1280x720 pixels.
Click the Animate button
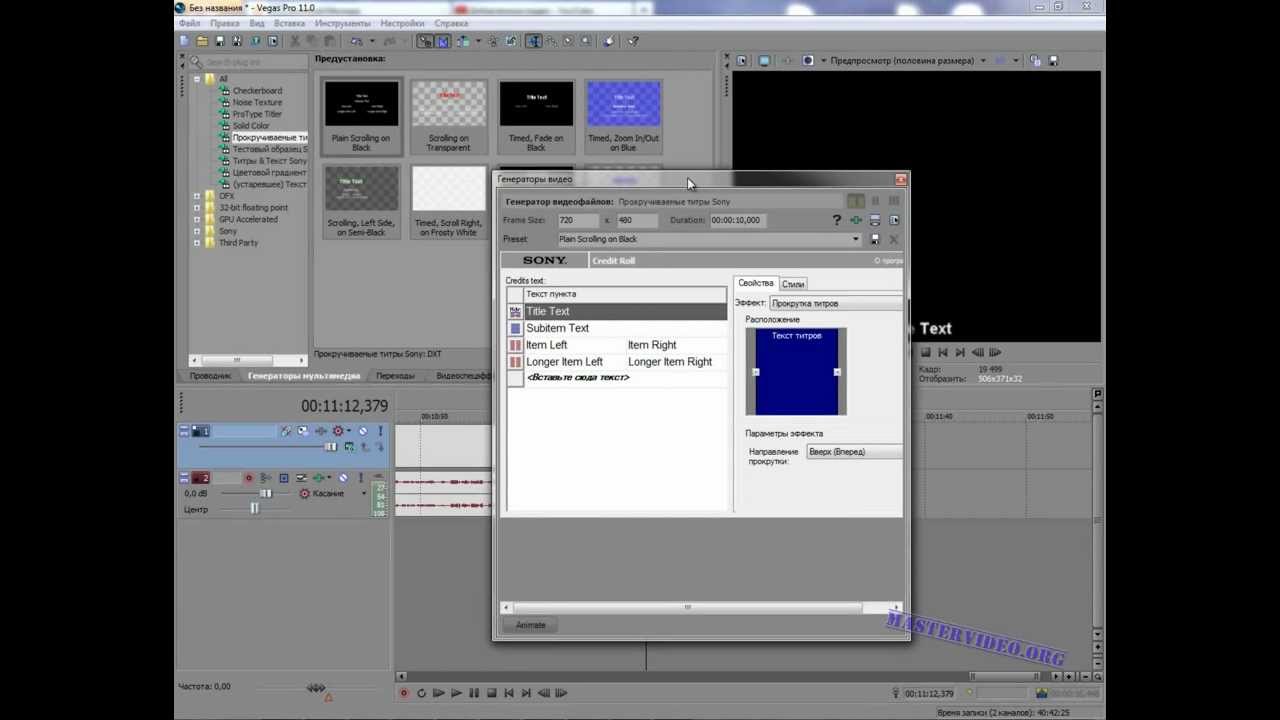point(530,625)
